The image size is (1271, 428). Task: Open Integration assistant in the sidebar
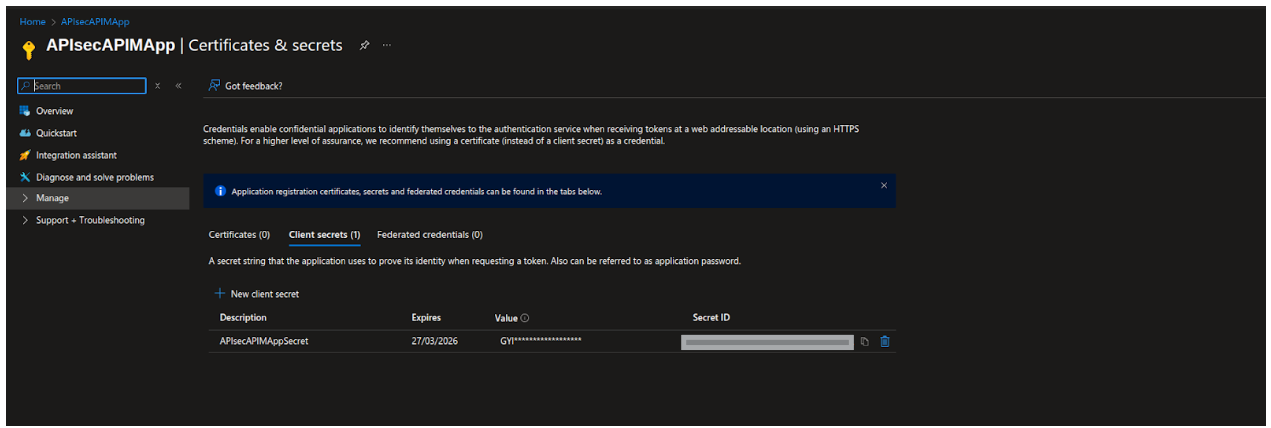[76, 155]
